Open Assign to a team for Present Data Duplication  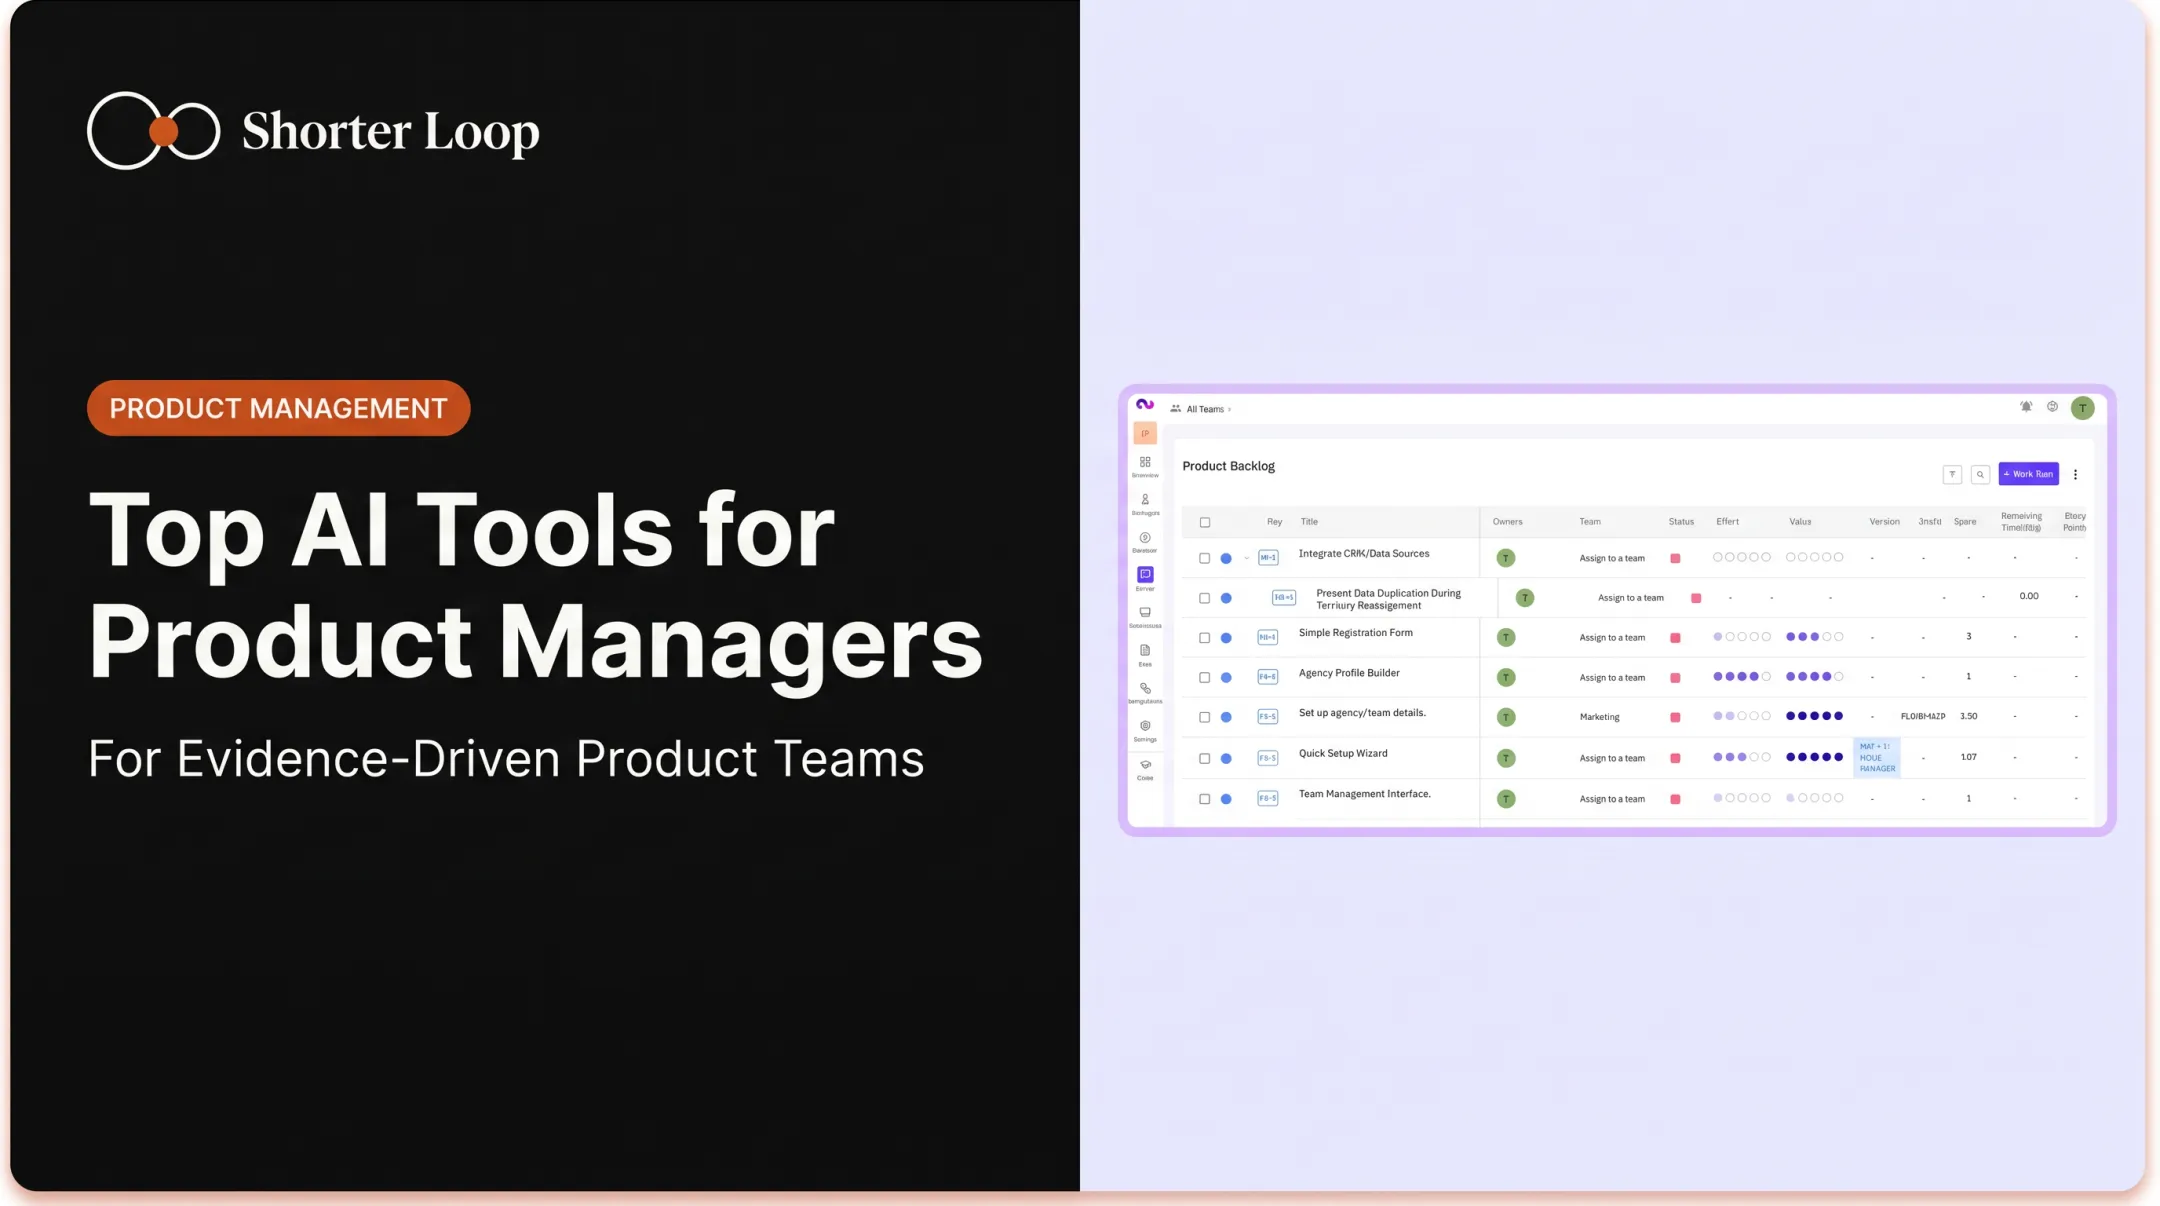1631,598
